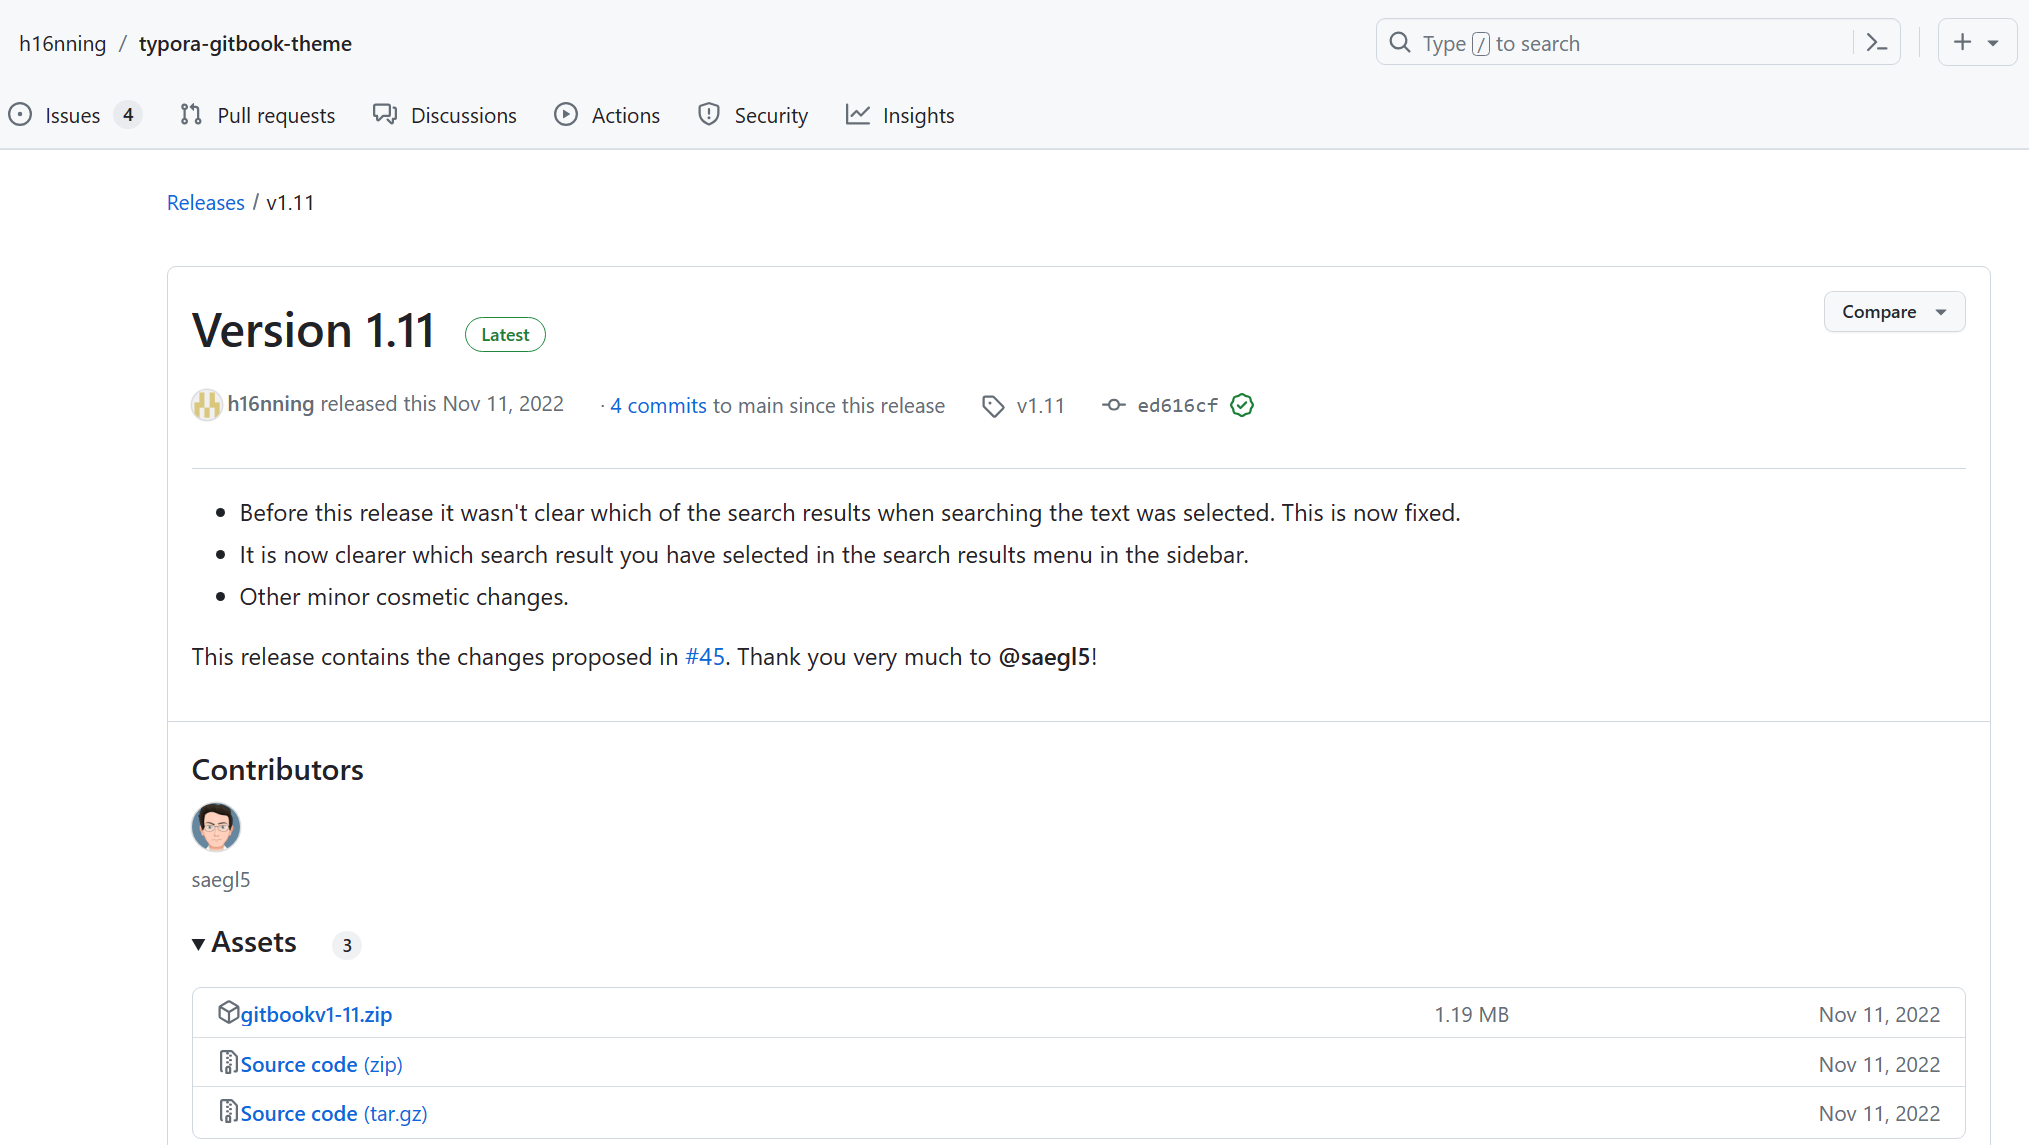The height and width of the screenshot is (1145, 2029).
Task: Click the package icon beside gitbookv1-11.zip
Action: pos(228,1013)
